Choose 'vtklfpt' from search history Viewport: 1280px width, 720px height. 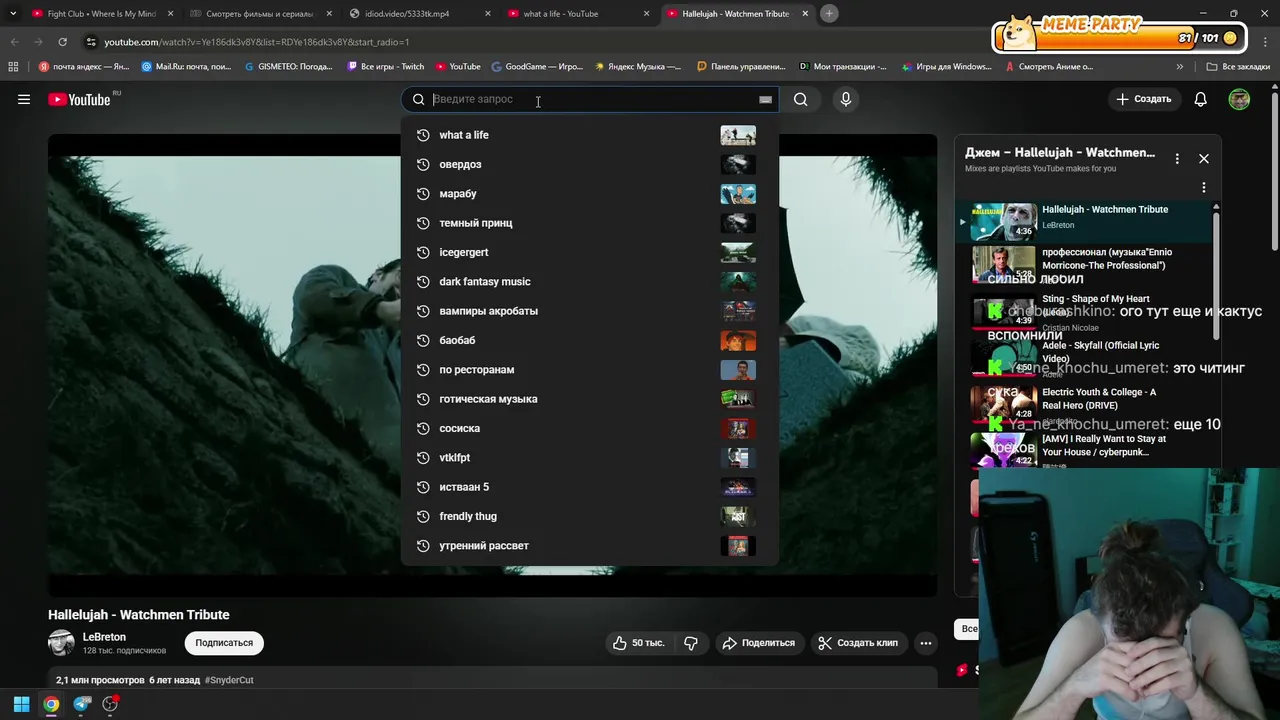point(590,457)
